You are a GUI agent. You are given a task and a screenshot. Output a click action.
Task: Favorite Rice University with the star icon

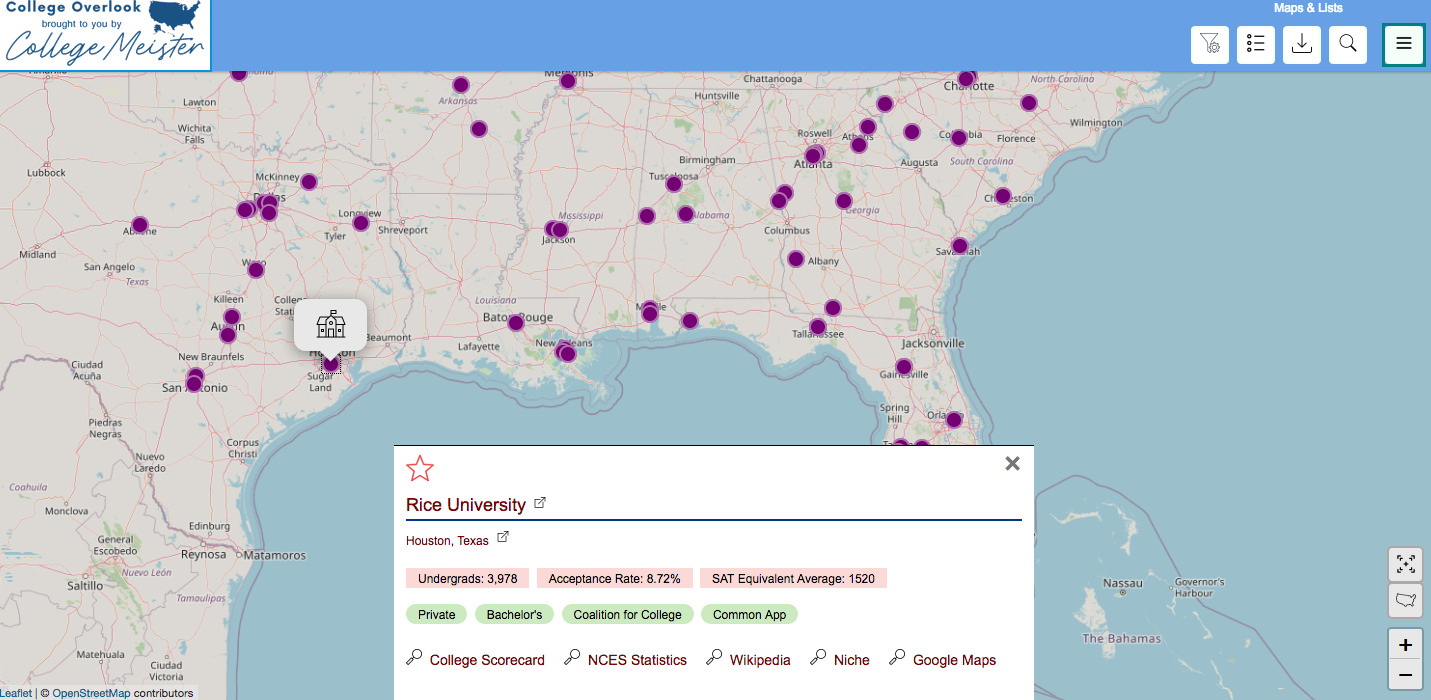pyautogui.click(x=420, y=468)
